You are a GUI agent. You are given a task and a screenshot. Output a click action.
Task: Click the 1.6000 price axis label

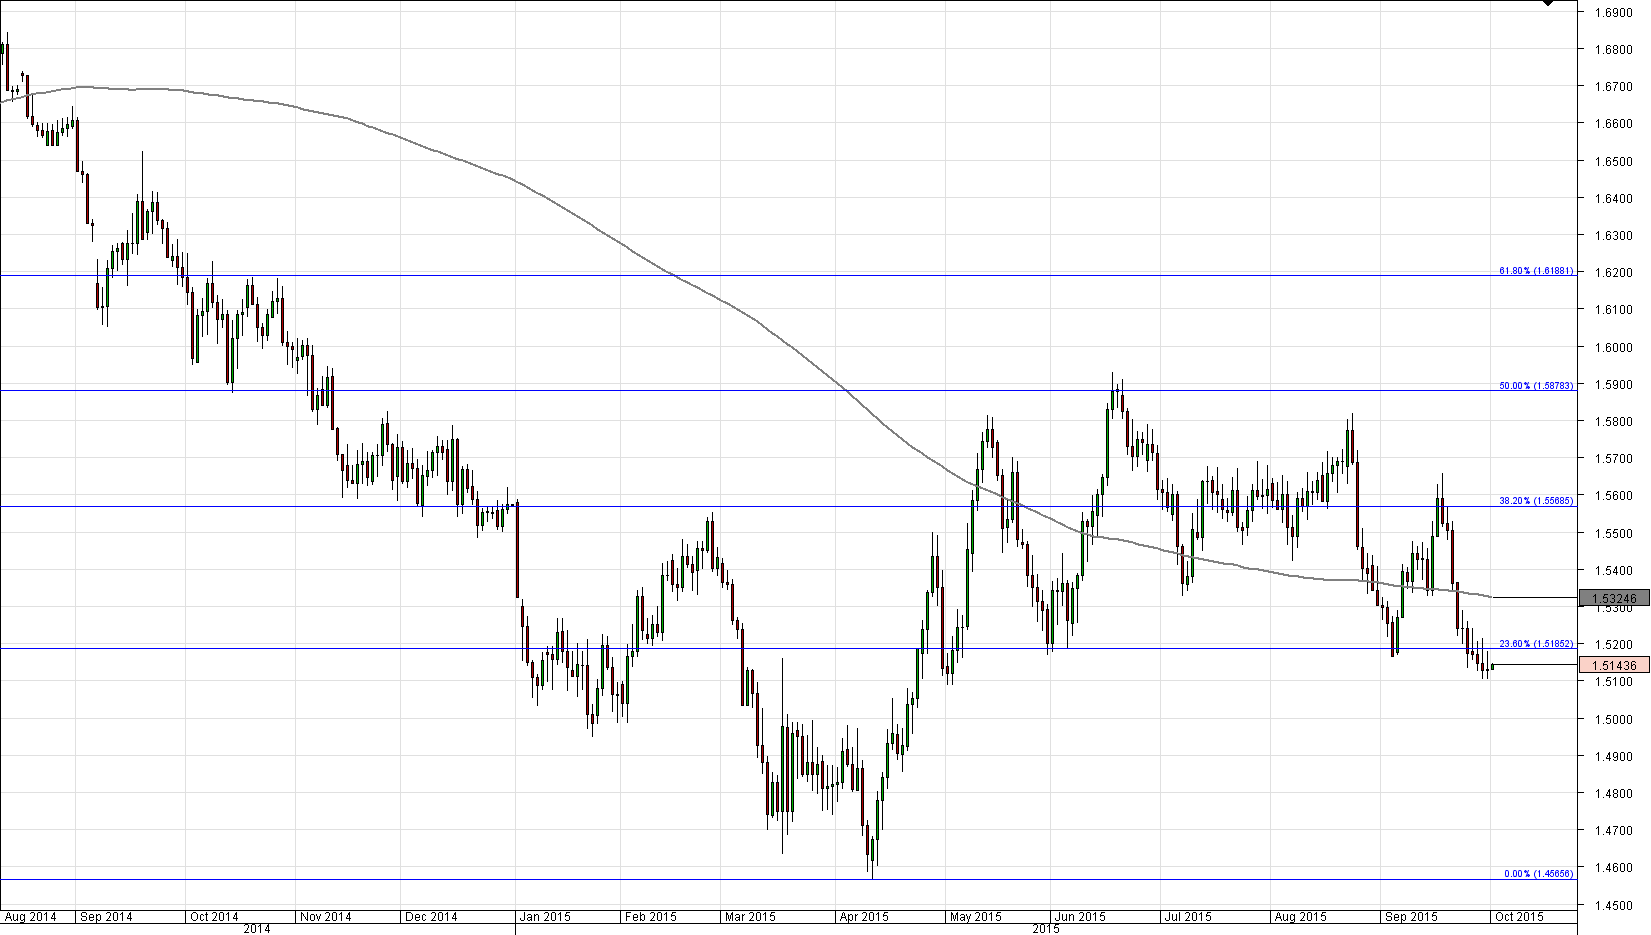pyautogui.click(x=1614, y=348)
